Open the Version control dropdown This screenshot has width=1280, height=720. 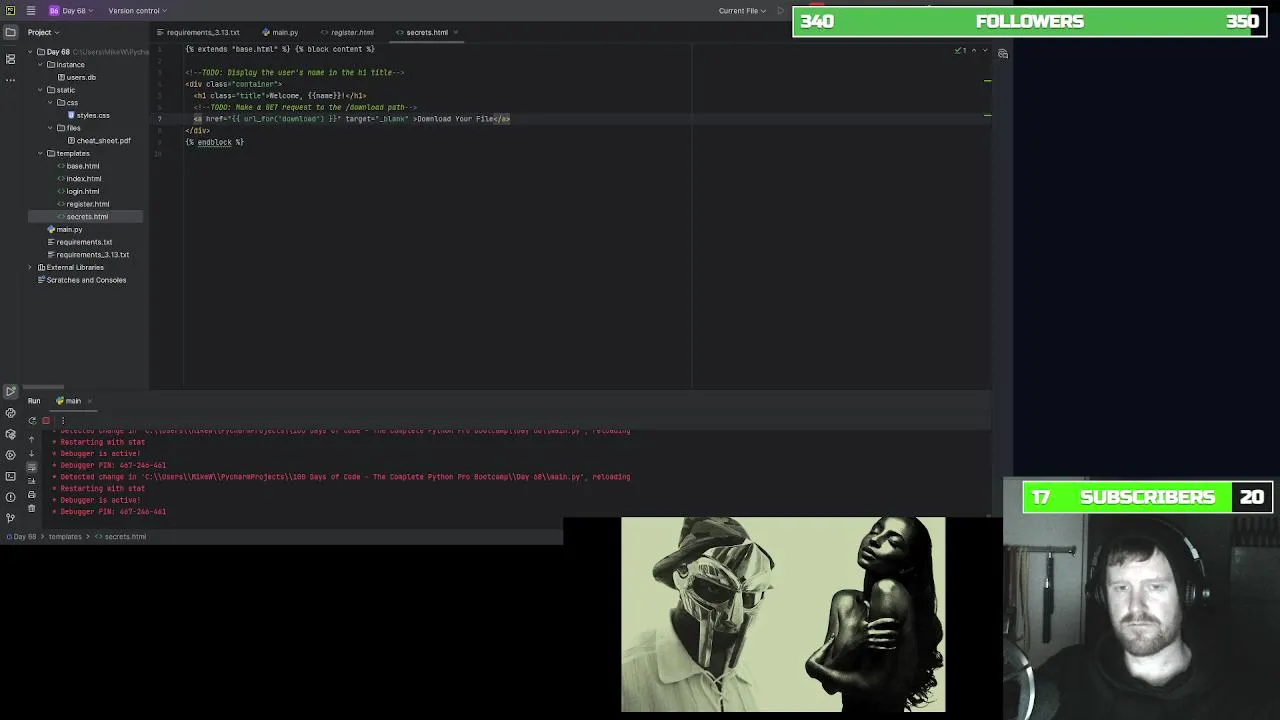pos(137,10)
